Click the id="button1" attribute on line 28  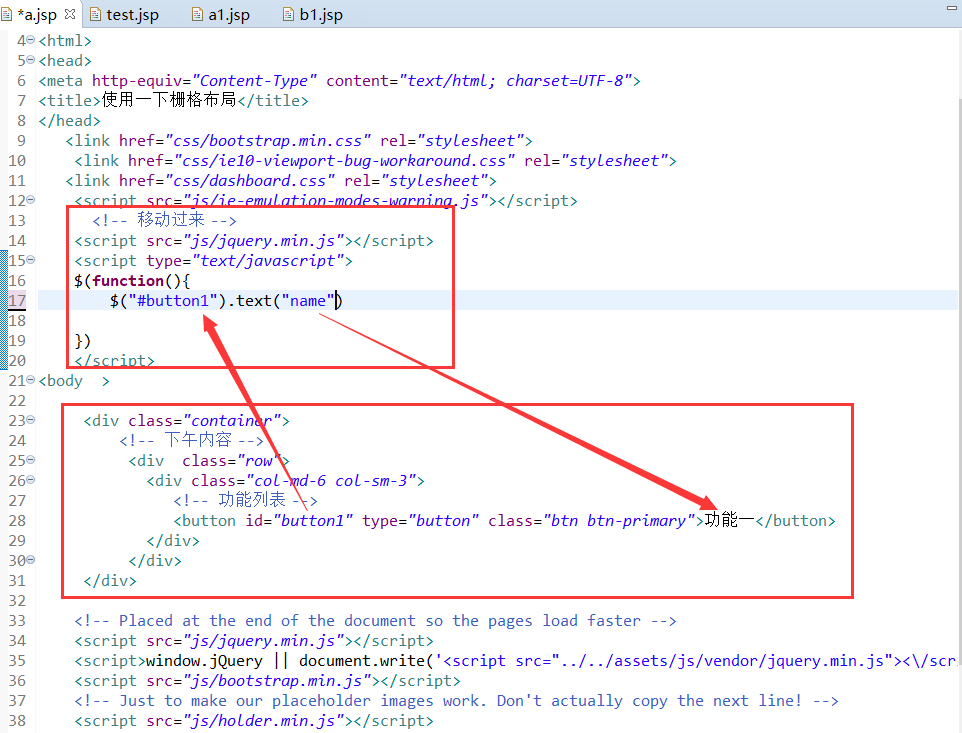299,521
